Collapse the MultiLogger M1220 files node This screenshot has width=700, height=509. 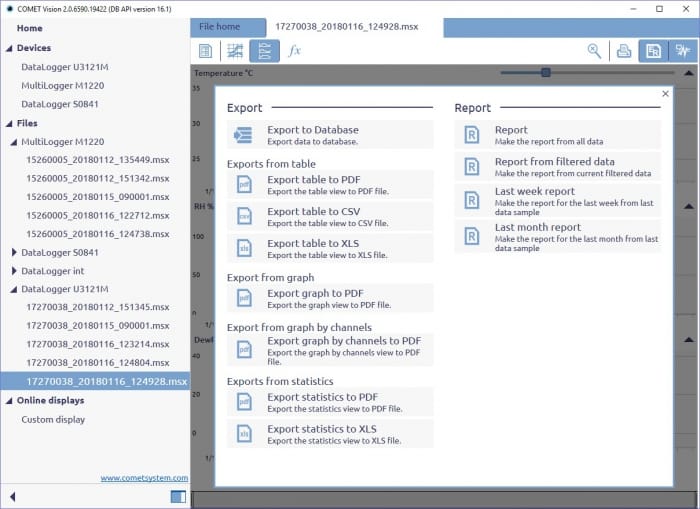[x=14, y=142]
